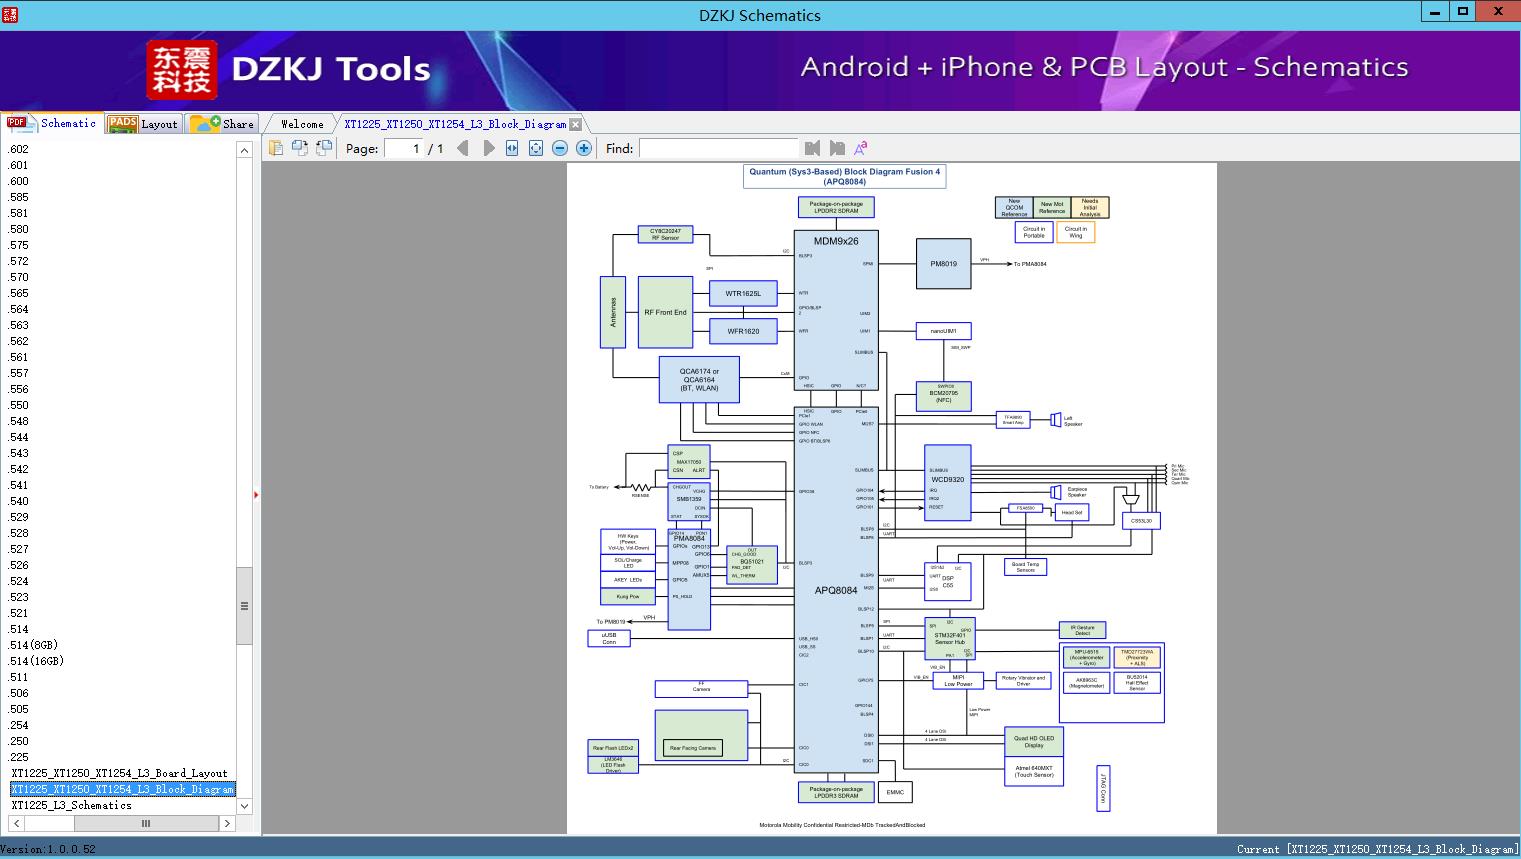Image resolution: width=1521 pixels, height=859 pixels.
Task: Click the zoom in plus icon
Action: coord(584,148)
